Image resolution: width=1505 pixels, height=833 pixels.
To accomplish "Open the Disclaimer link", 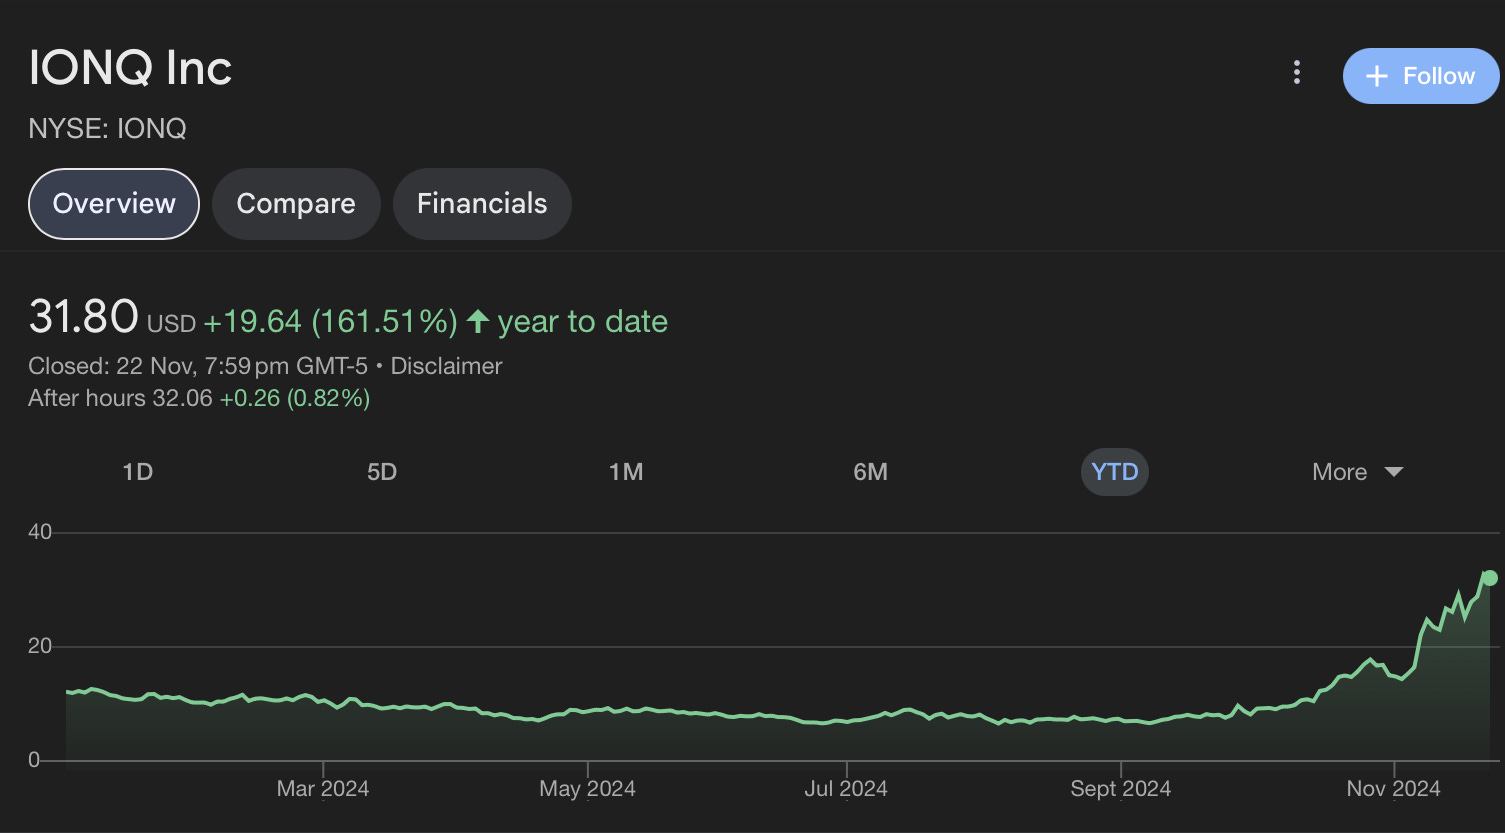I will pos(446,366).
